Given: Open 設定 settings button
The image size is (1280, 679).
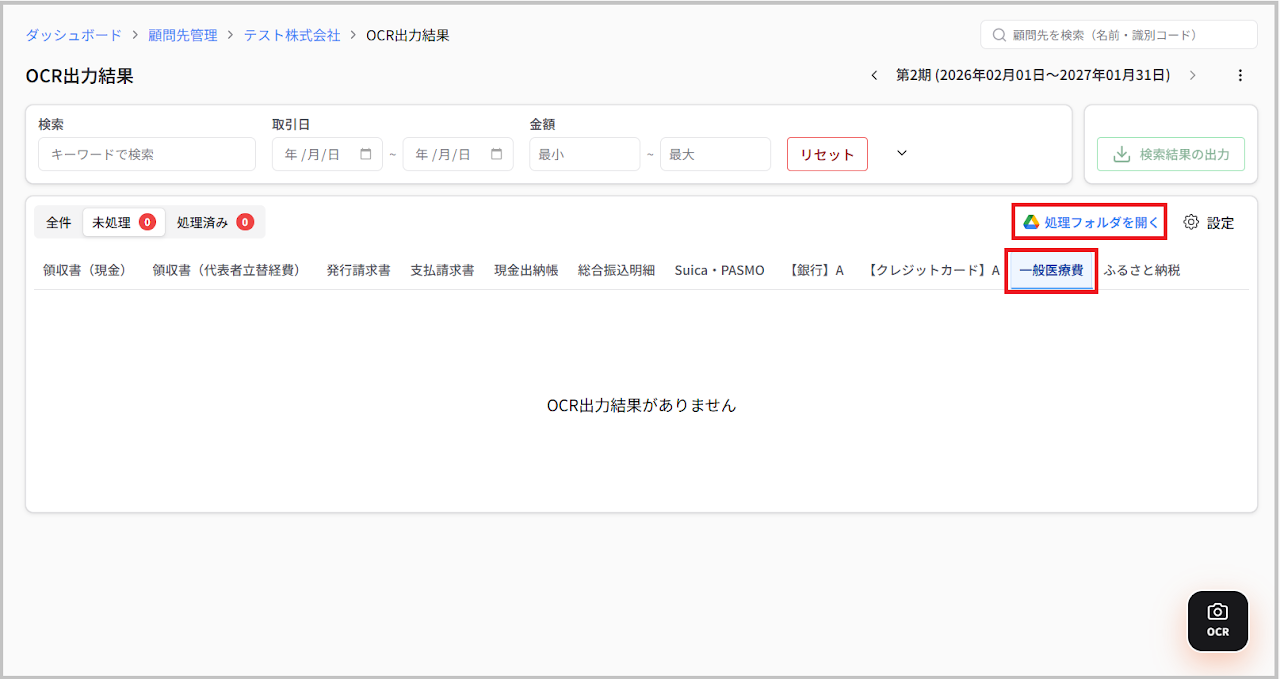Looking at the screenshot, I should (x=1209, y=222).
